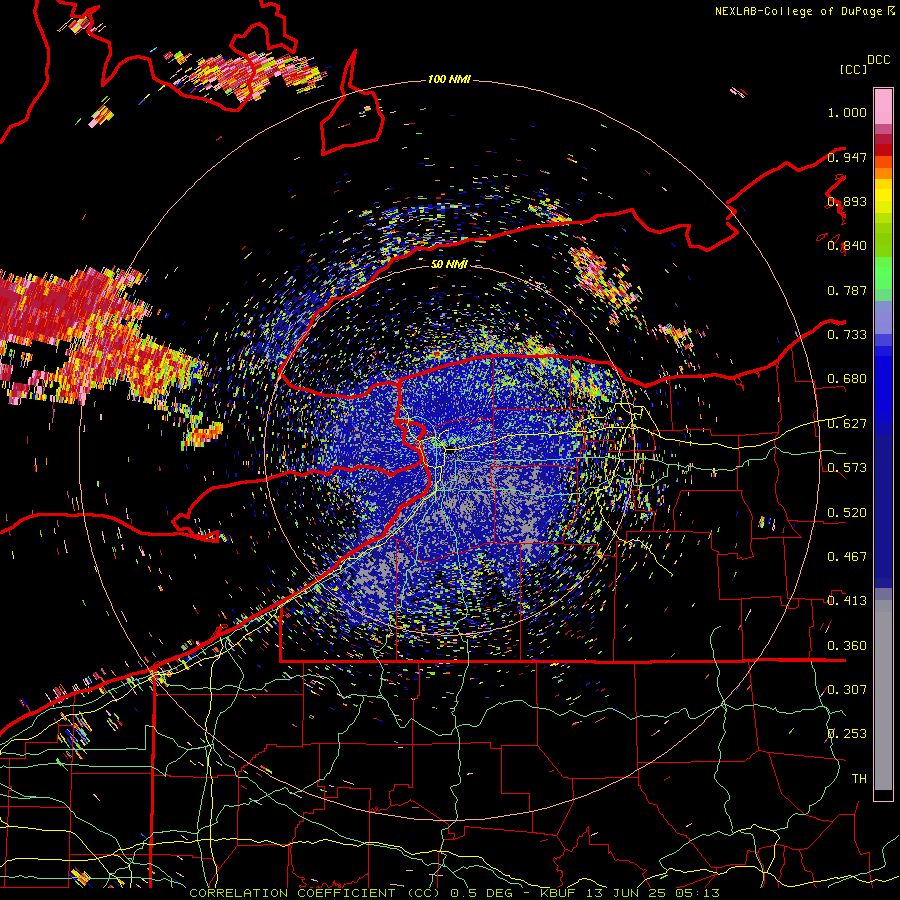Select the 0.307 legend value
The width and height of the screenshot is (900, 900).
pyautogui.click(x=847, y=690)
